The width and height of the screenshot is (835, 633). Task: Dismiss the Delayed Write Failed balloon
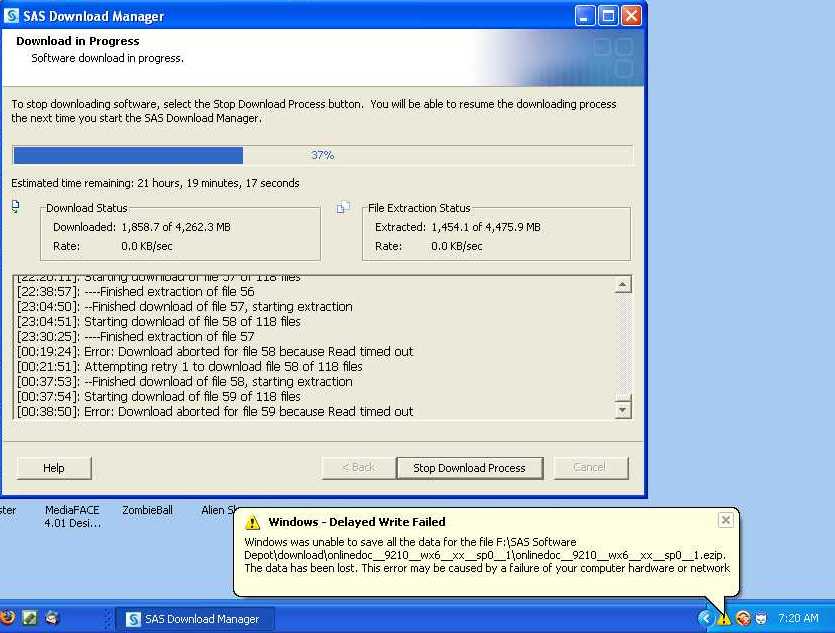726,520
